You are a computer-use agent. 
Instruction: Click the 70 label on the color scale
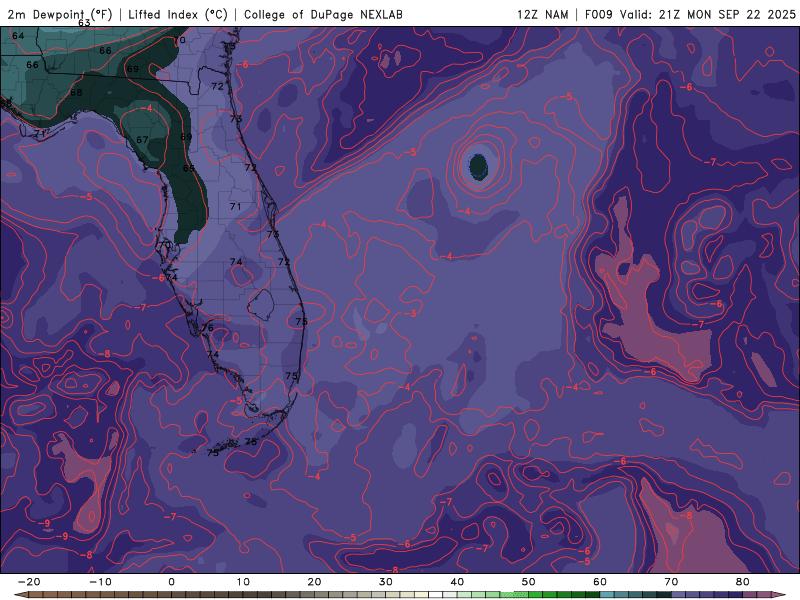click(671, 582)
